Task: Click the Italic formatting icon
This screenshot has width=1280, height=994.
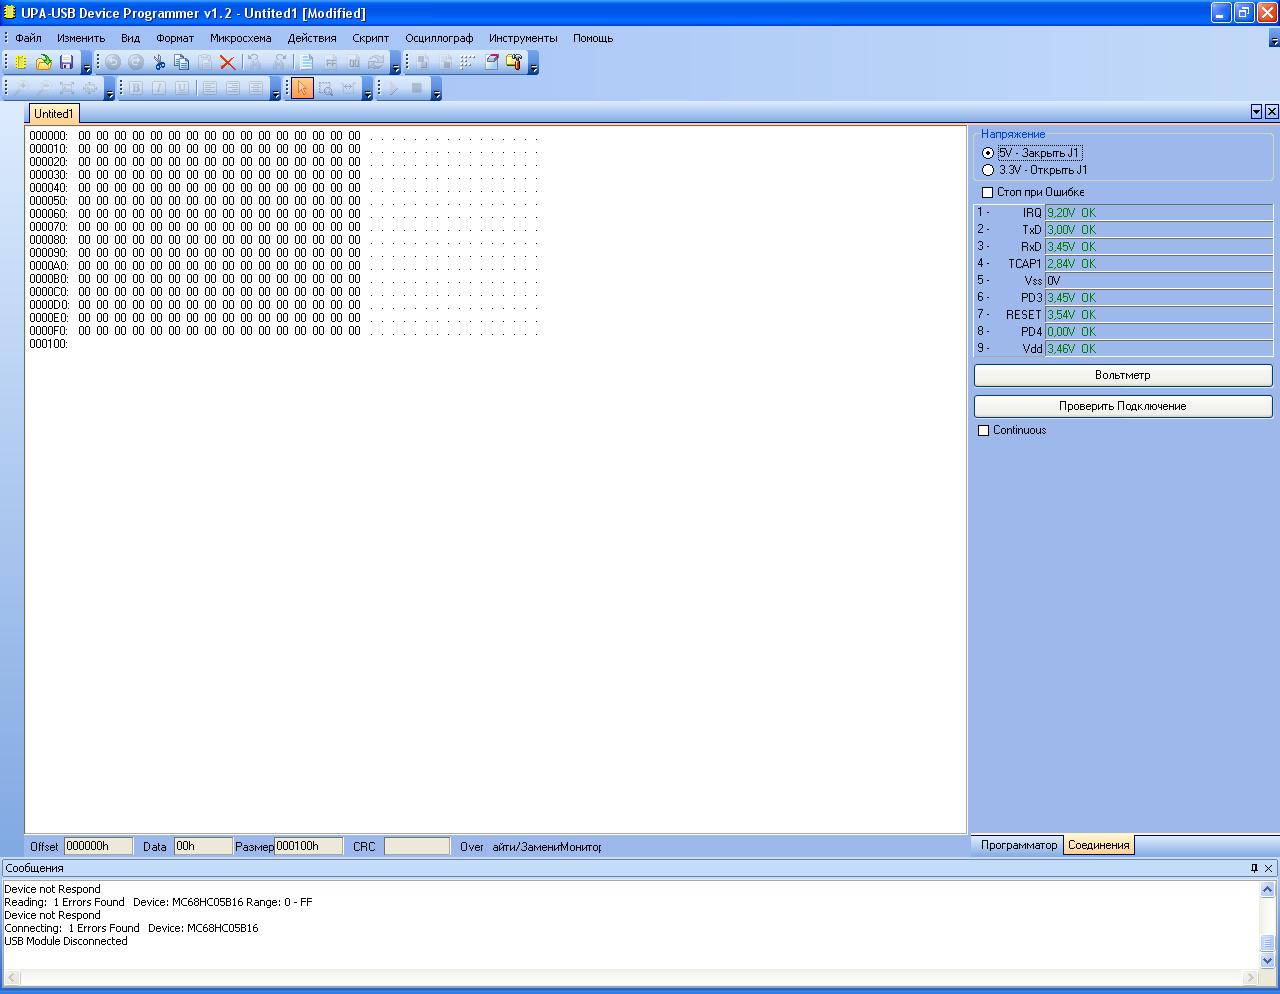Action: click(158, 88)
